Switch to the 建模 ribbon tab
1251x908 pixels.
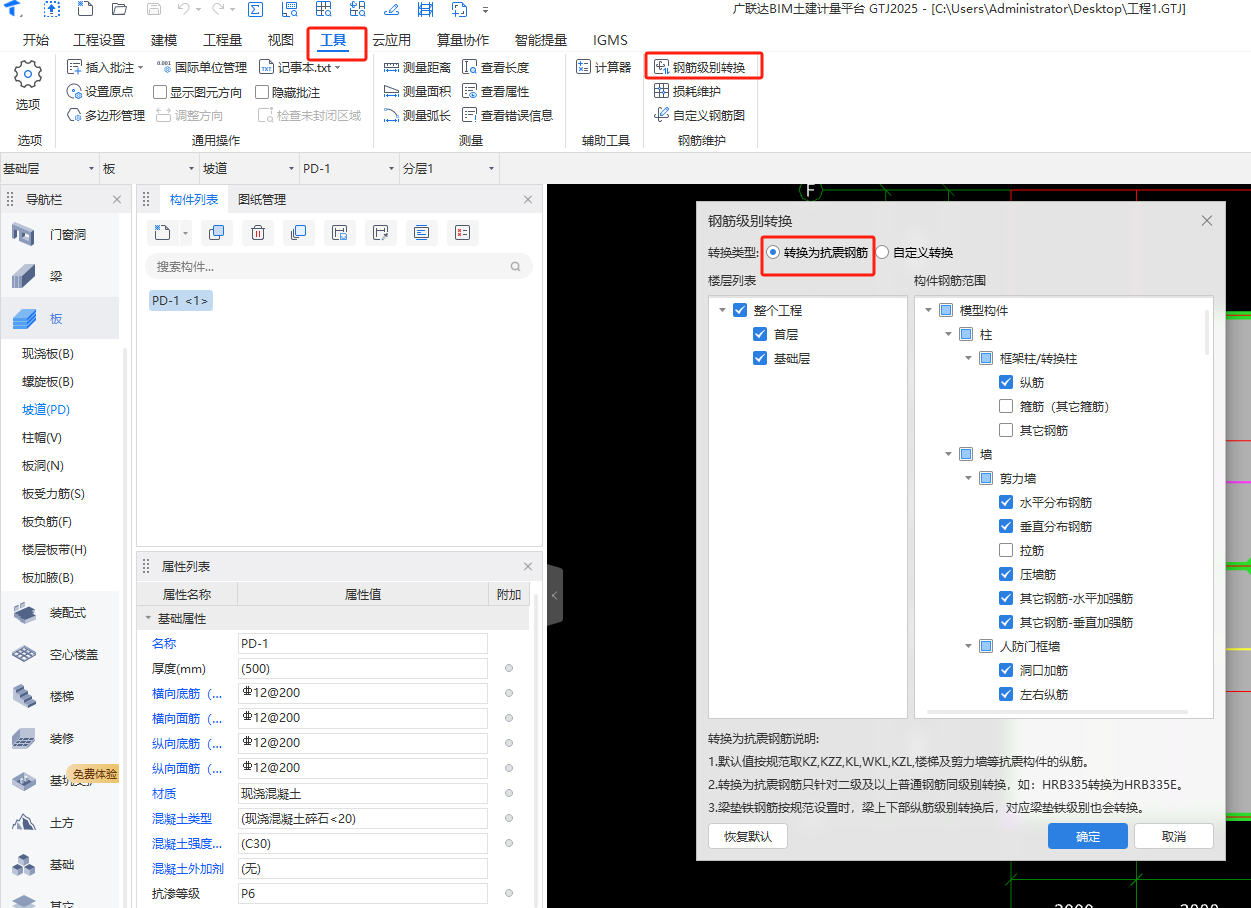164,40
